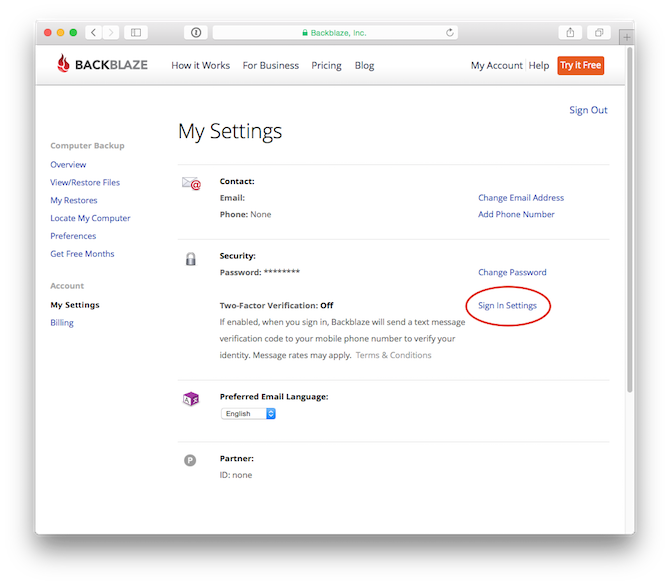Select View/Restore Files in sidebar
670x585 pixels.
[85, 183]
